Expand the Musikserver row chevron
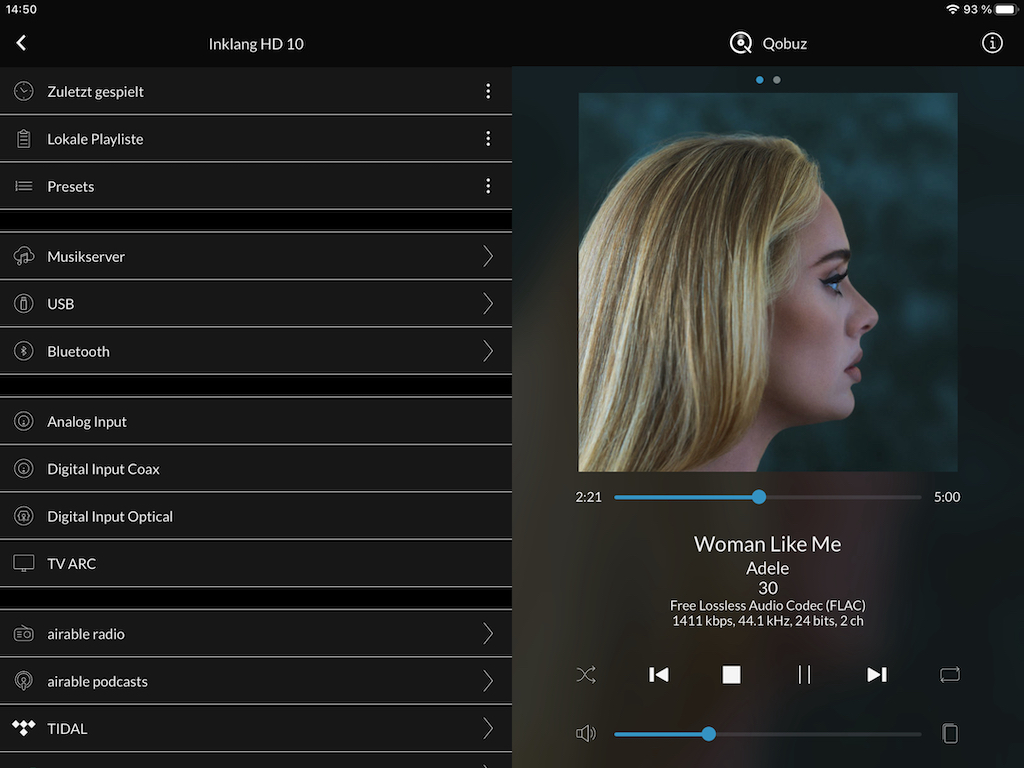Viewport: 1024px width, 768px height. point(488,256)
